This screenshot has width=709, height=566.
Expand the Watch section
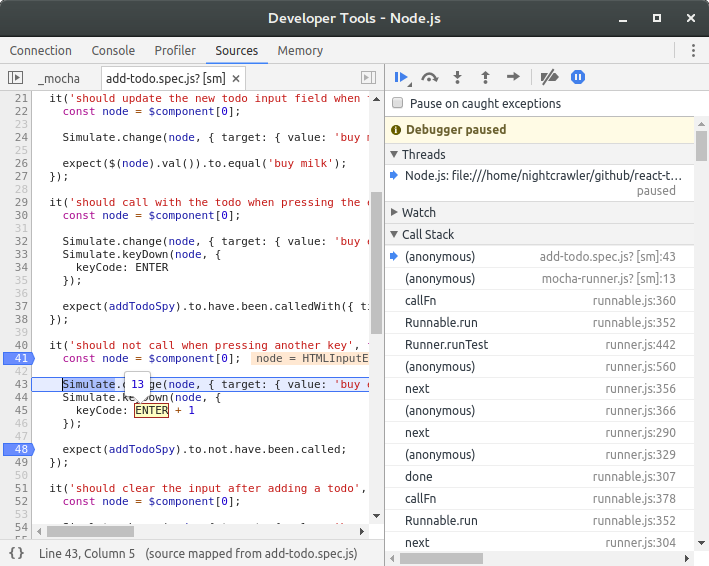tap(394, 212)
